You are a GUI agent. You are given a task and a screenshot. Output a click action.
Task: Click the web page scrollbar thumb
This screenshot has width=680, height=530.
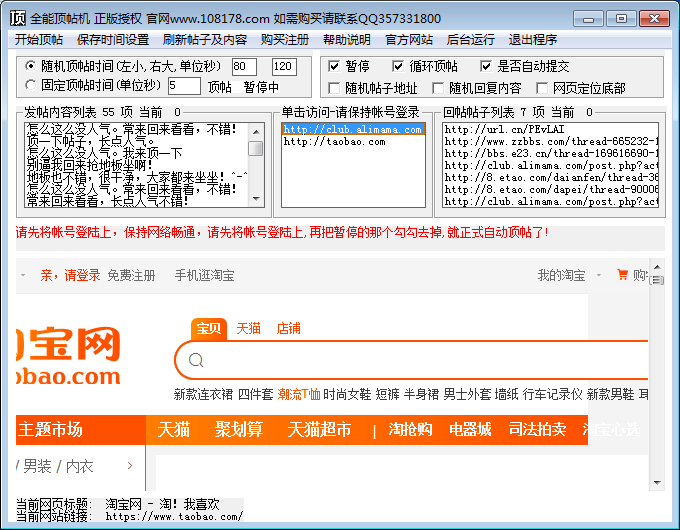point(657,280)
